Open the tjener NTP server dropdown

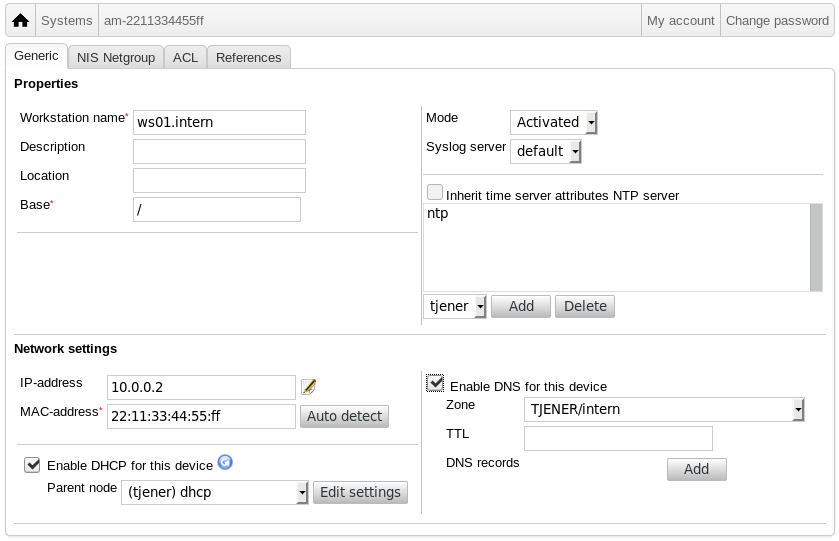pos(455,307)
